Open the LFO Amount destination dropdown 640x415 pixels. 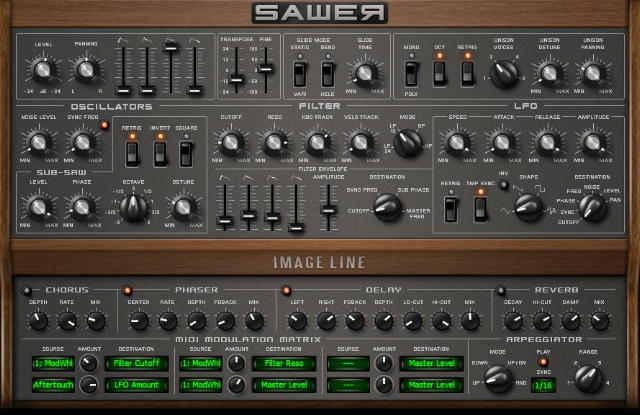tap(137, 385)
